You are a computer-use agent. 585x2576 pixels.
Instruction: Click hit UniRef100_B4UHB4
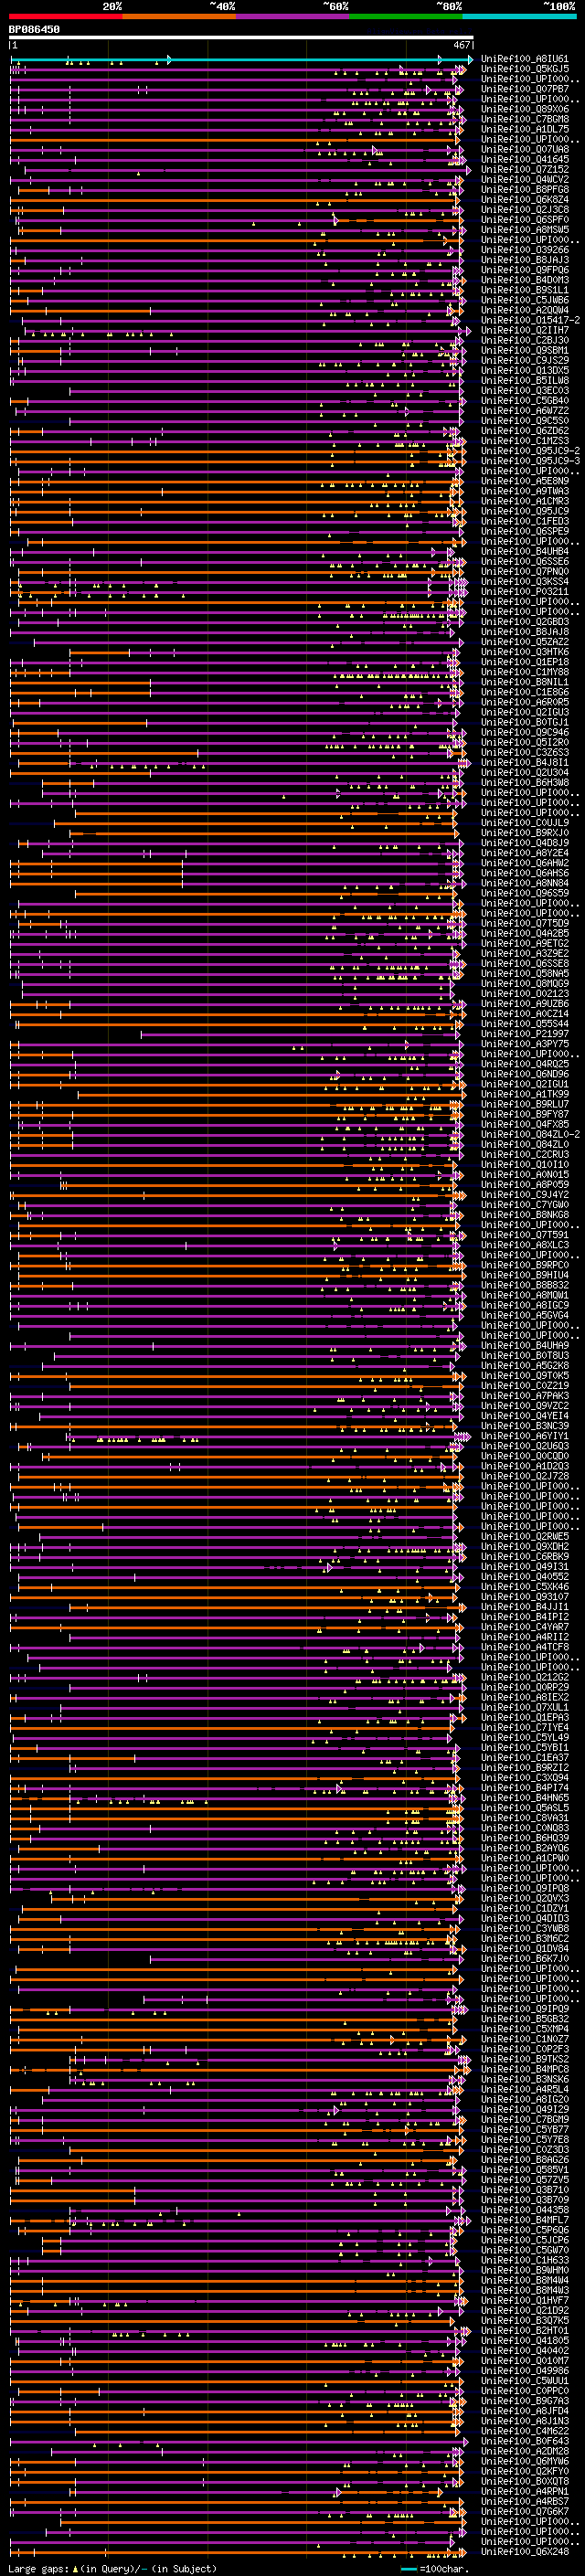point(525,551)
